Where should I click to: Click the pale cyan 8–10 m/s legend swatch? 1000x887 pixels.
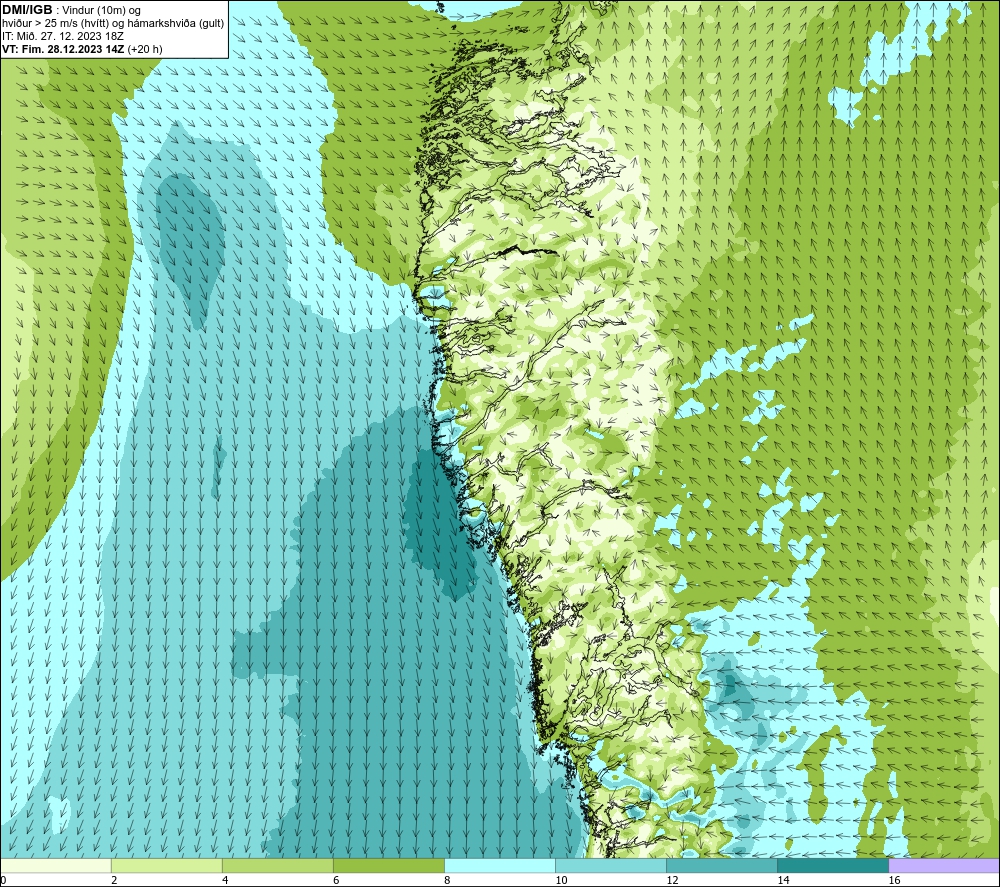(x=500, y=865)
